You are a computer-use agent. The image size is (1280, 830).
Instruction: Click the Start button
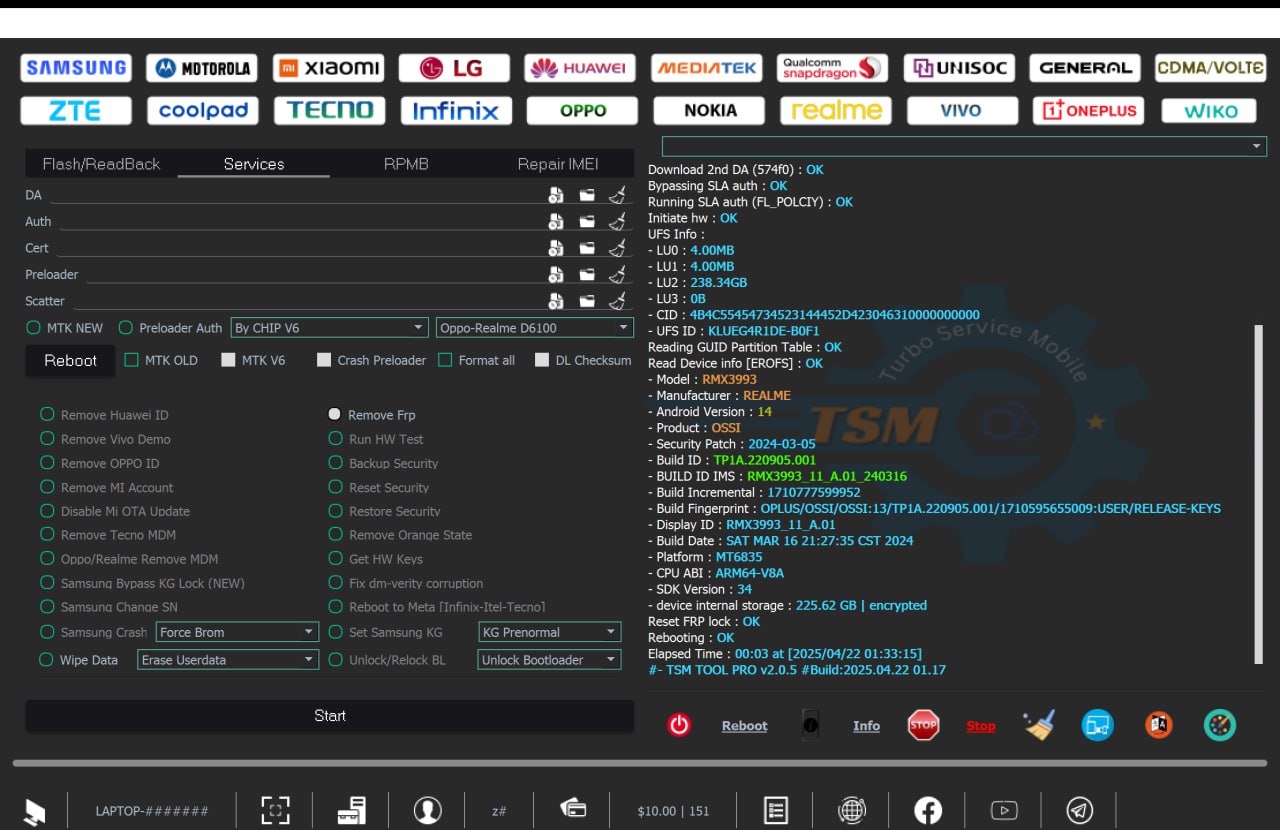(x=330, y=715)
